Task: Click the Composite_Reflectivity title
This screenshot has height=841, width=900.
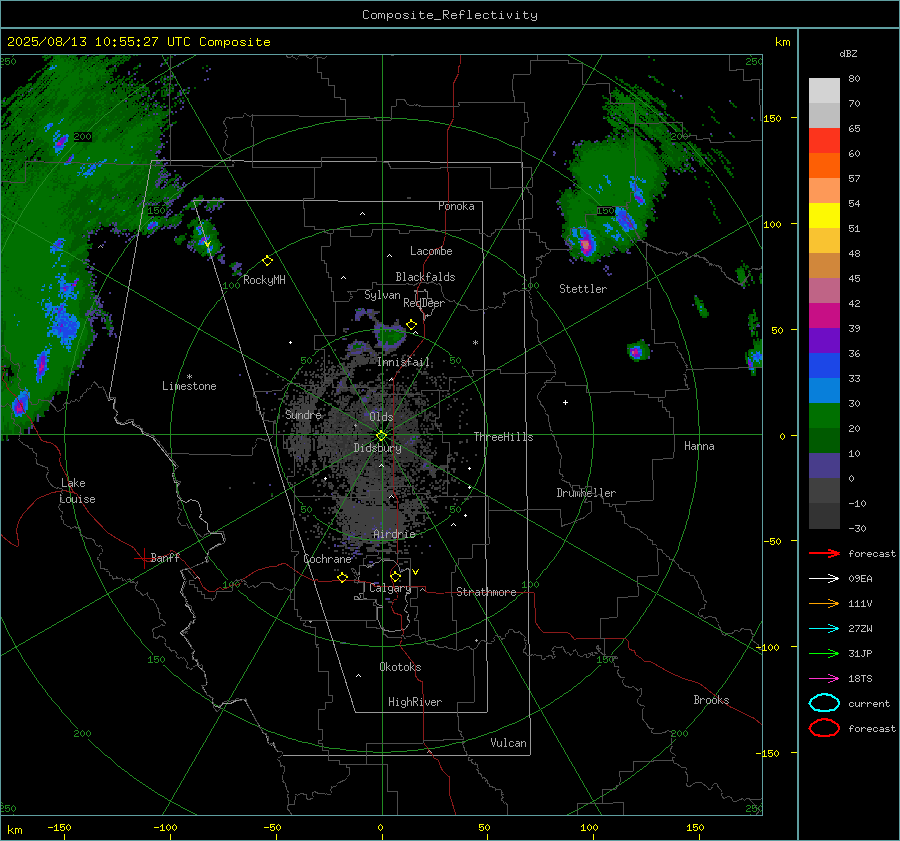Action: pyautogui.click(x=450, y=15)
